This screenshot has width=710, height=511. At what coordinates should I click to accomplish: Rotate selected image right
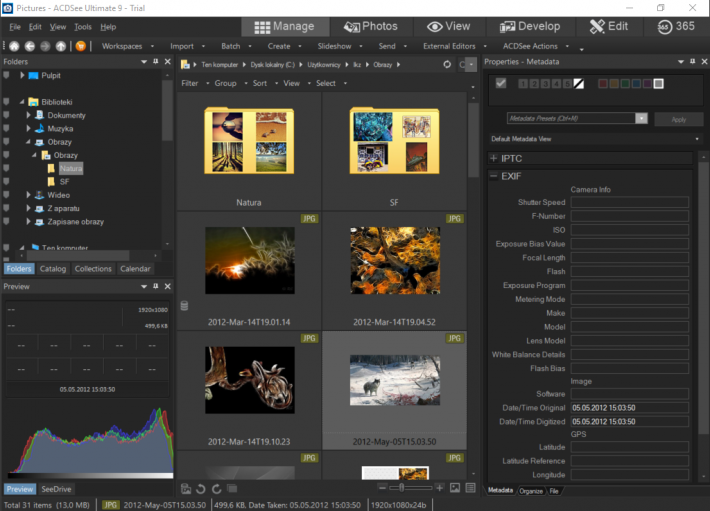click(x=216, y=489)
